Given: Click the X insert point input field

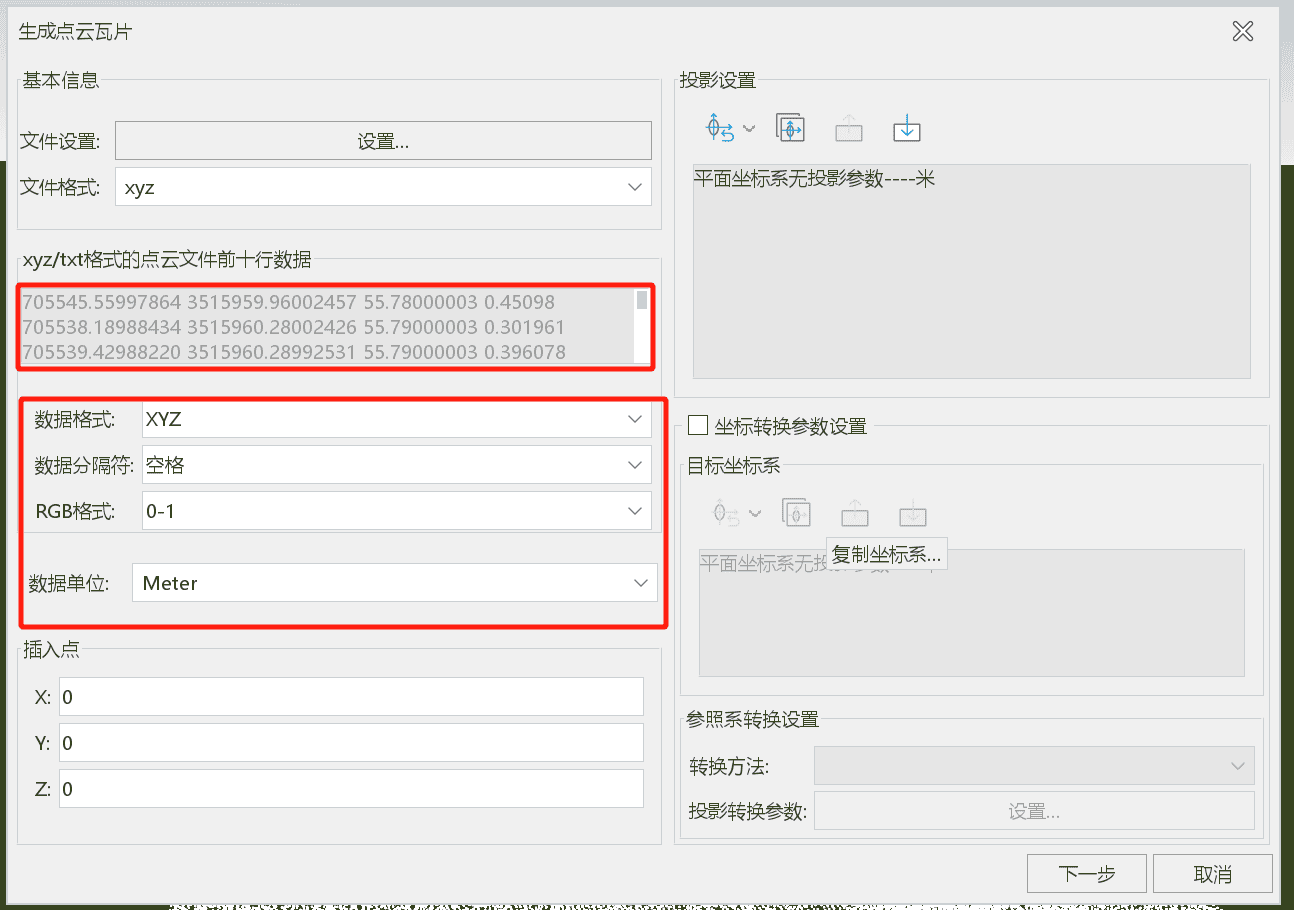Looking at the screenshot, I should 350,696.
